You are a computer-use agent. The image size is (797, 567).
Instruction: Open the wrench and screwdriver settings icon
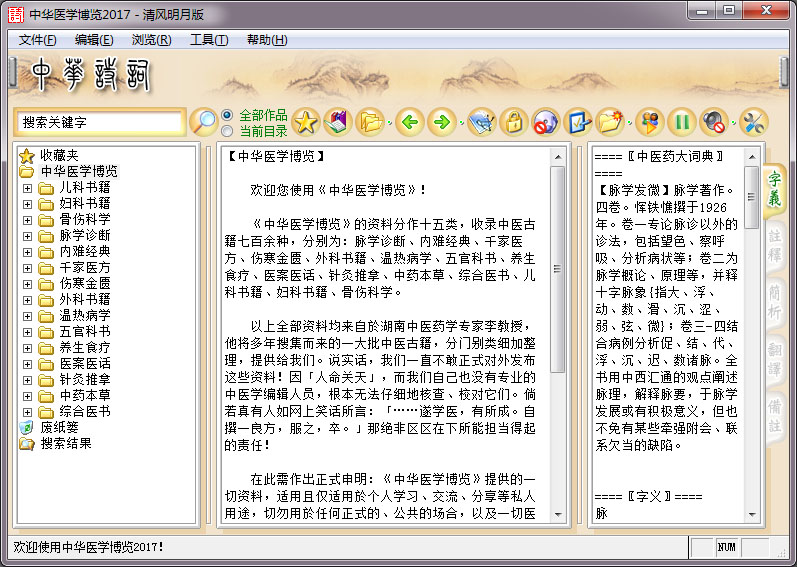(x=753, y=122)
